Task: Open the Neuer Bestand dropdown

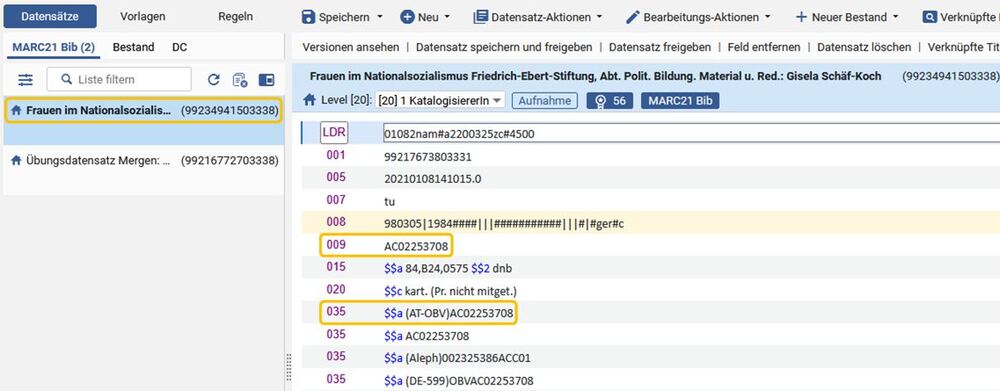Action: pos(847,17)
